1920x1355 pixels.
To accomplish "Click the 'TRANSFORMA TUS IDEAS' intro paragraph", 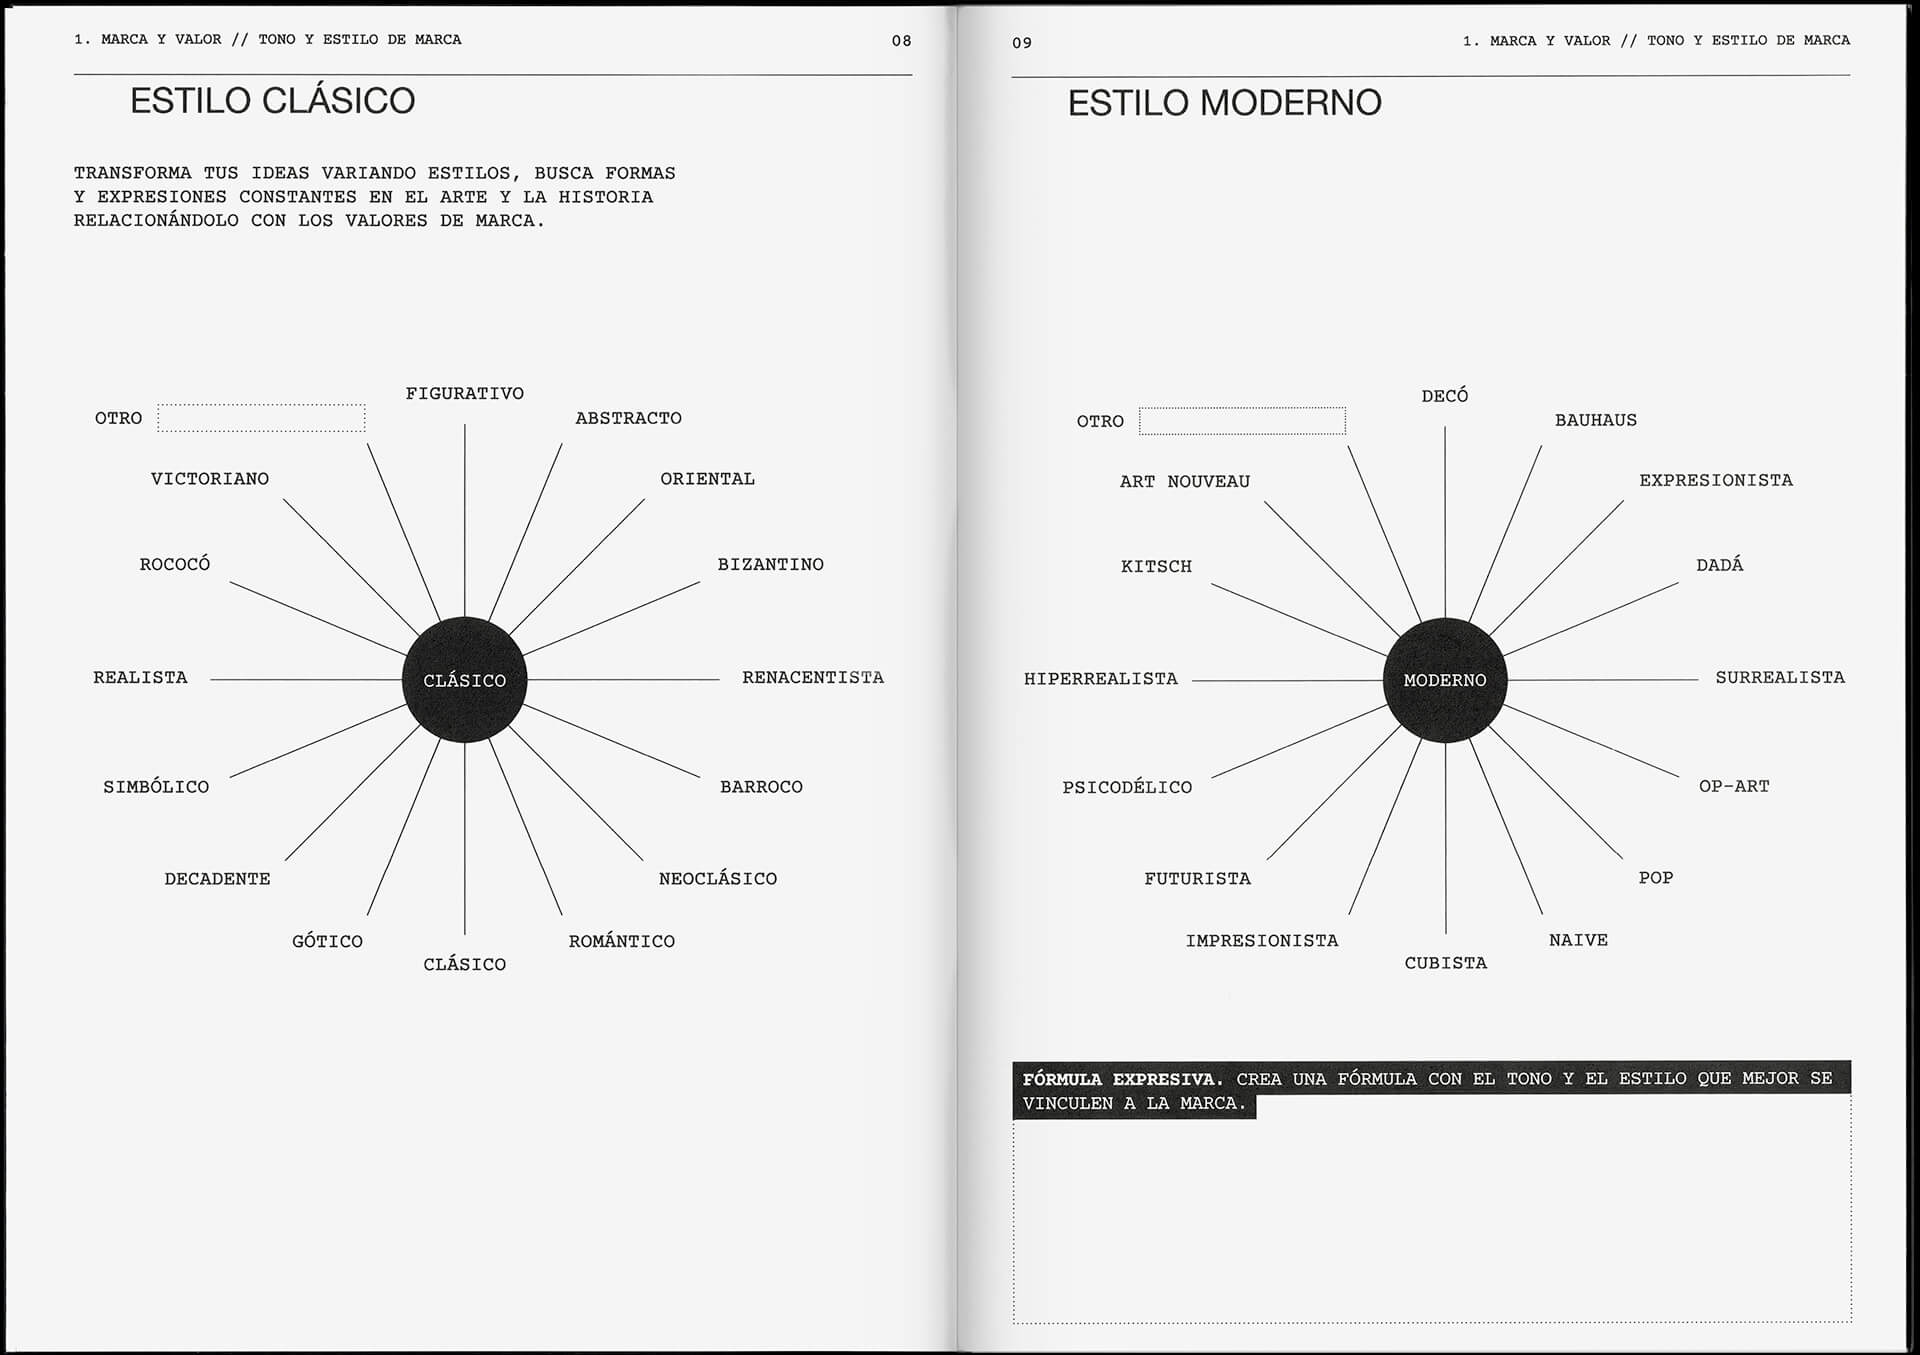I will pos(374,197).
